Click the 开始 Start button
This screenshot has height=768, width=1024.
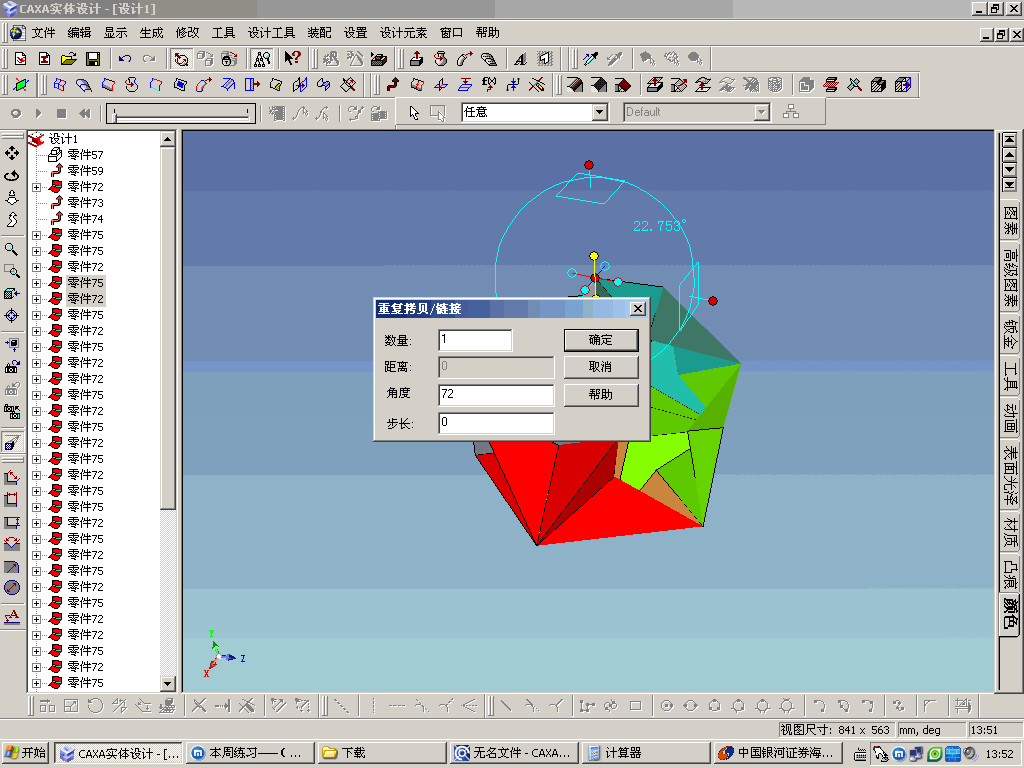point(26,753)
